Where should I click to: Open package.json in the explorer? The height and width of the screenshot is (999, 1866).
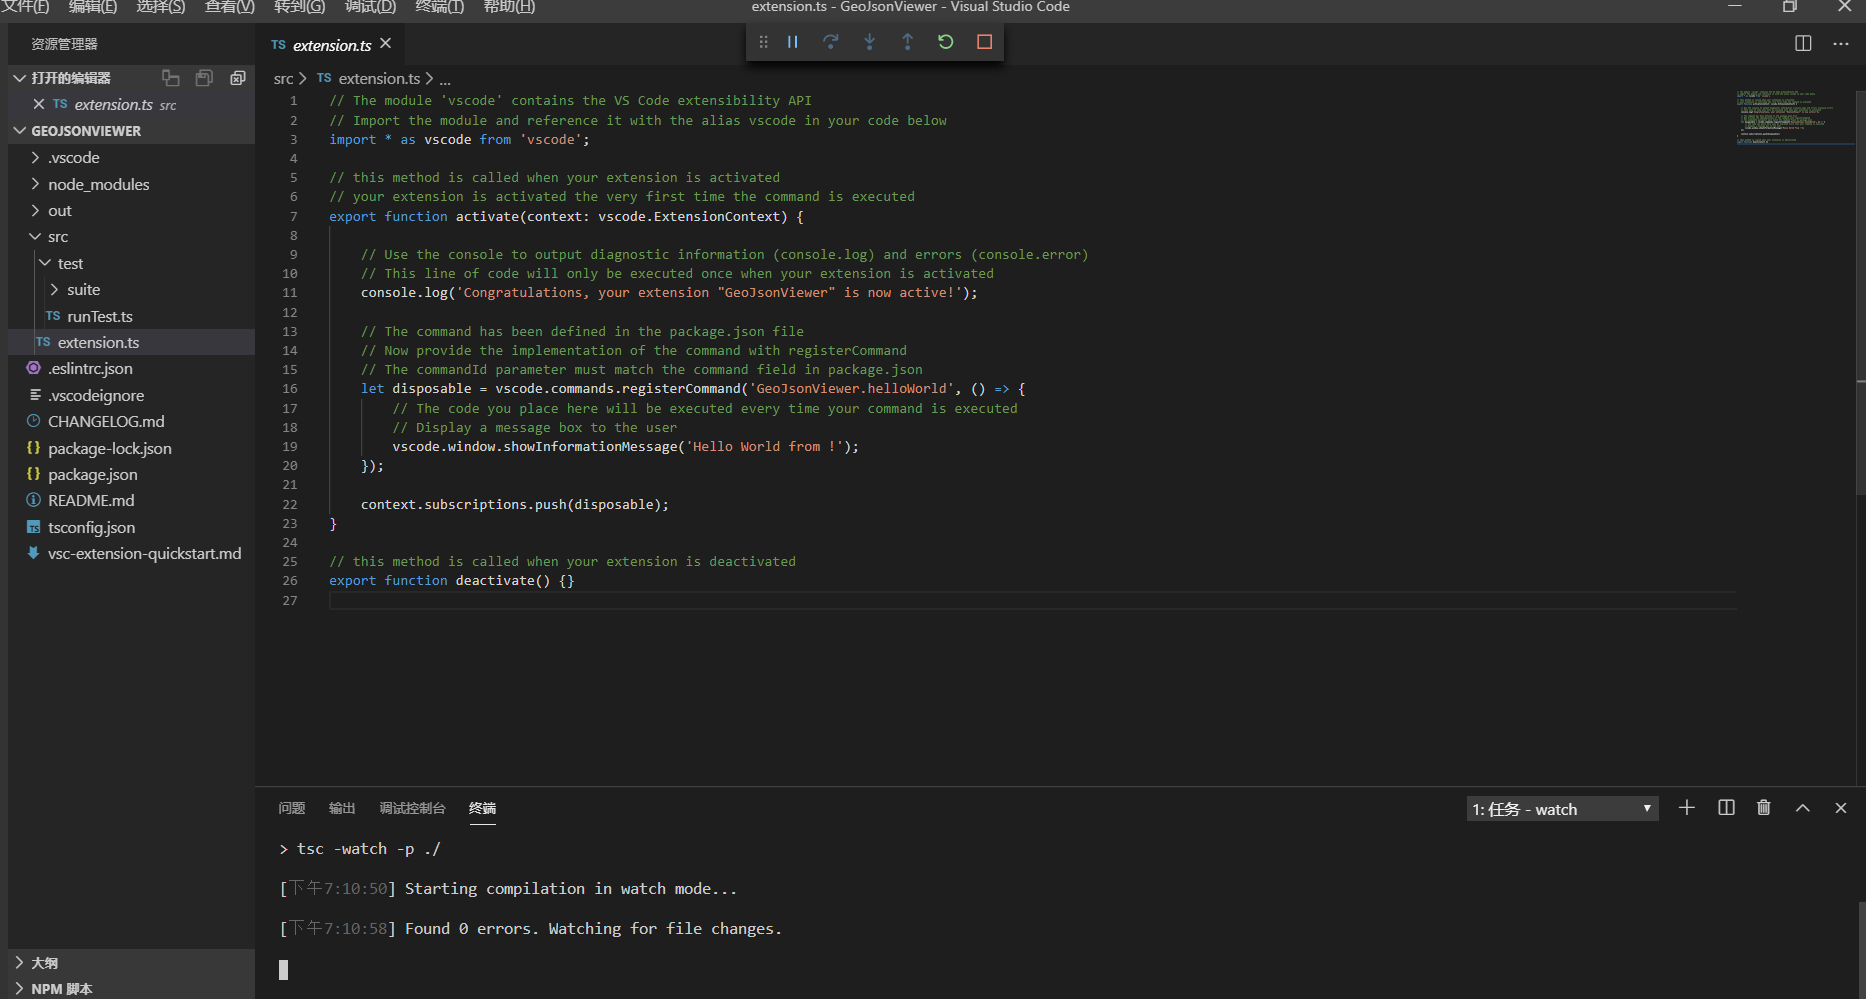[x=92, y=475]
